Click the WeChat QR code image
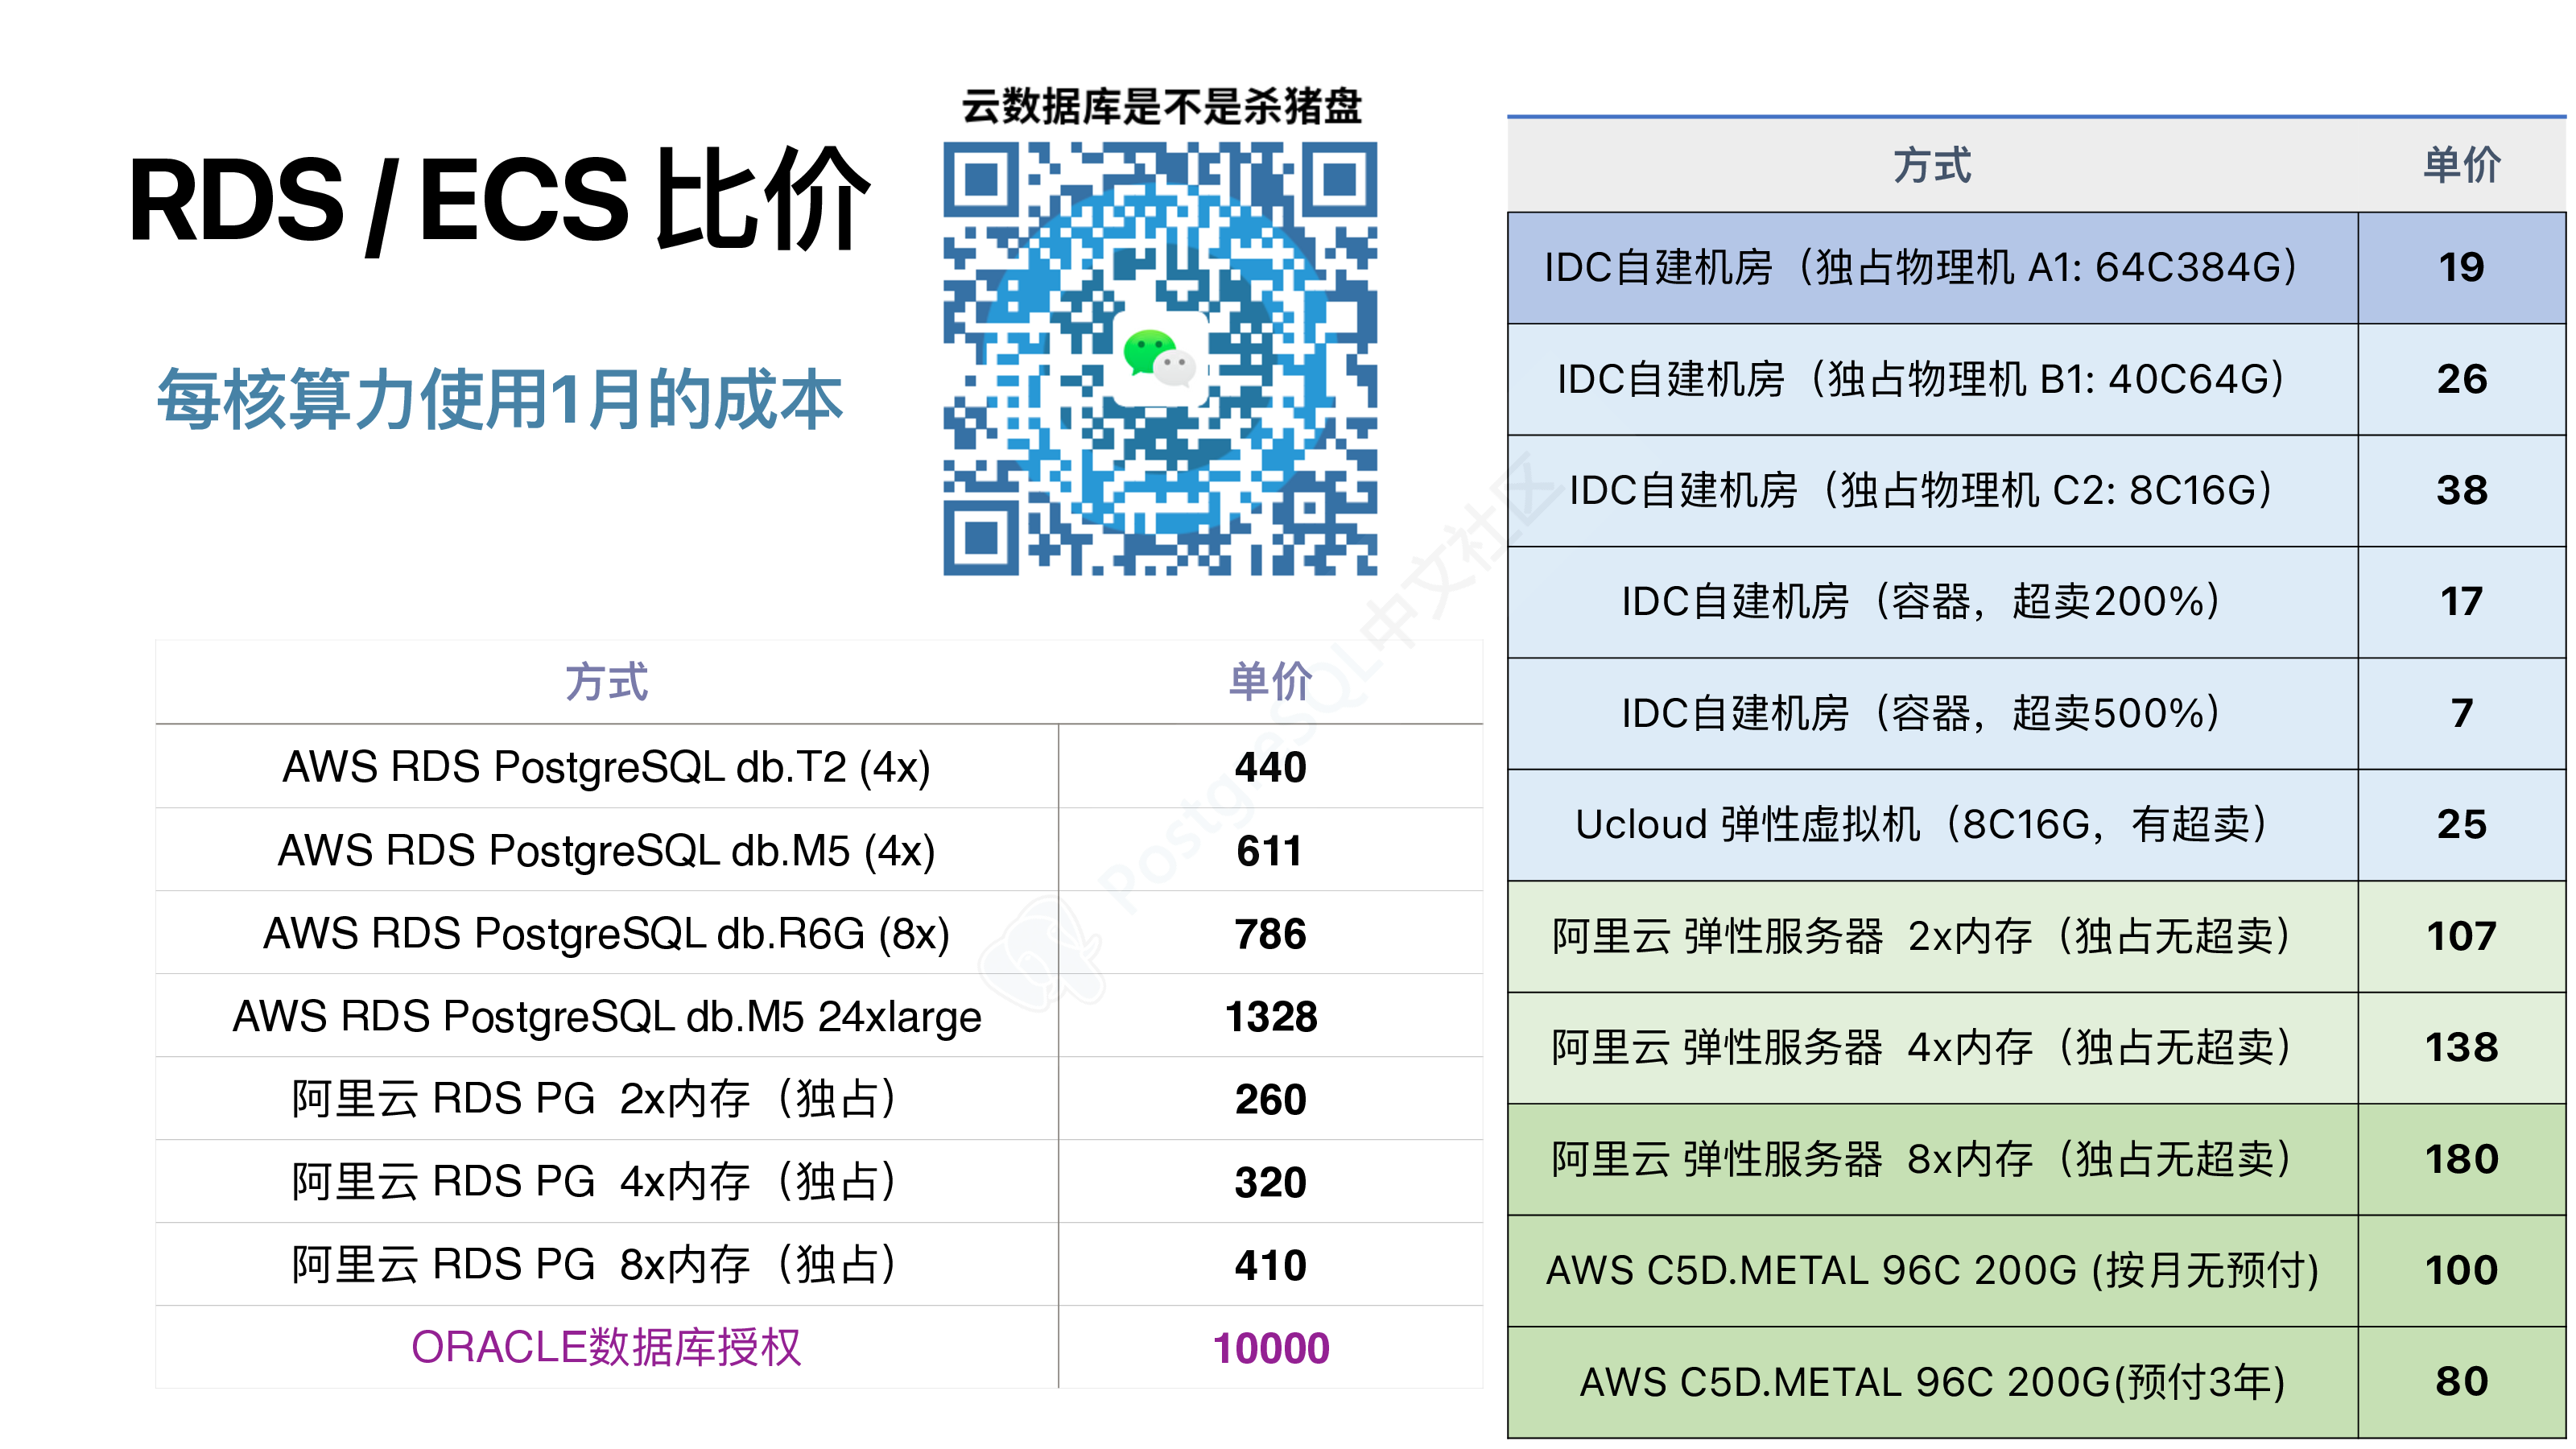Viewport: 2576px width, 1449px height. click(1160, 358)
